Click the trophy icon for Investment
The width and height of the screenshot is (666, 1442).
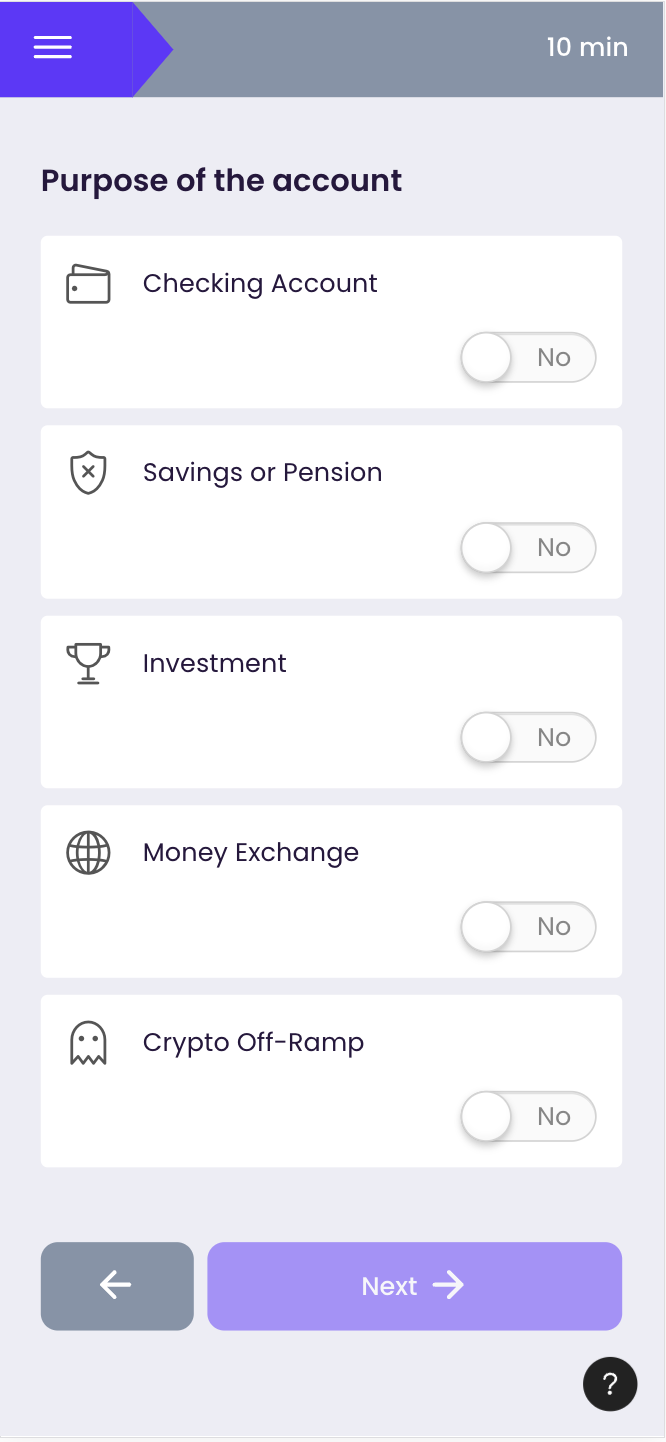(88, 663)
